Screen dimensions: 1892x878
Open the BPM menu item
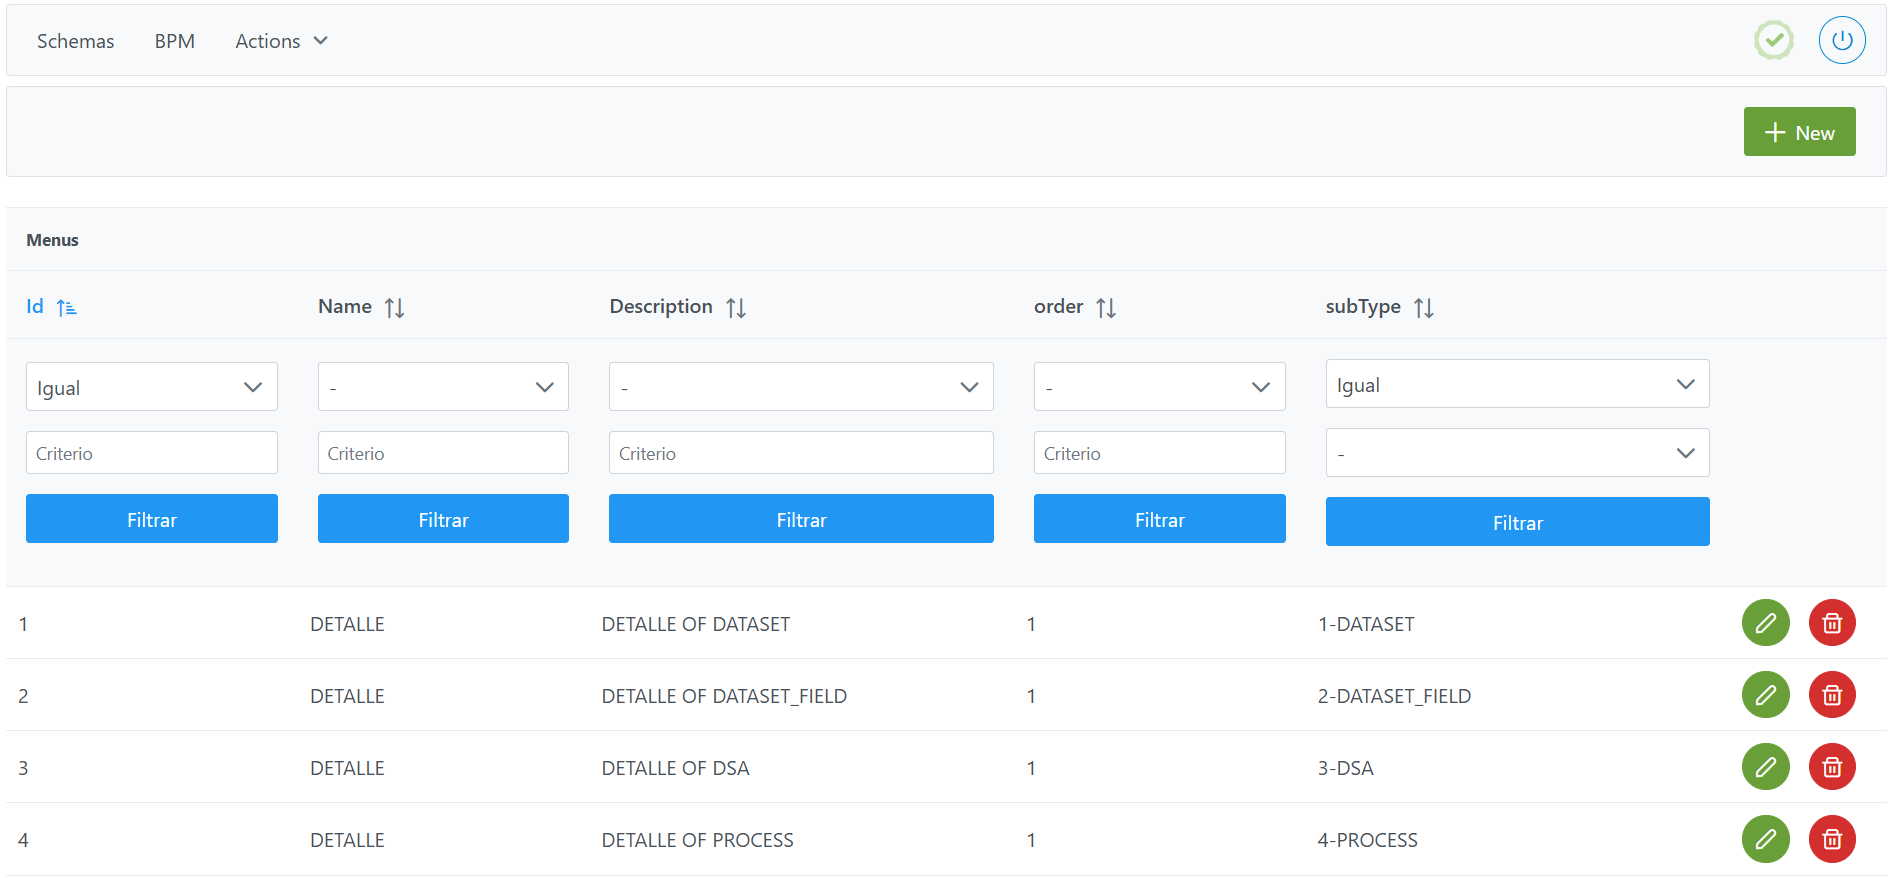174,41
